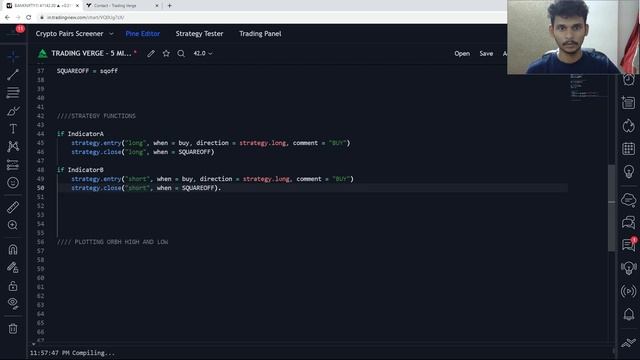
Task: Open the lightbulb streams icon with signal
Action: pyautogui.click(x=629, y=268)
